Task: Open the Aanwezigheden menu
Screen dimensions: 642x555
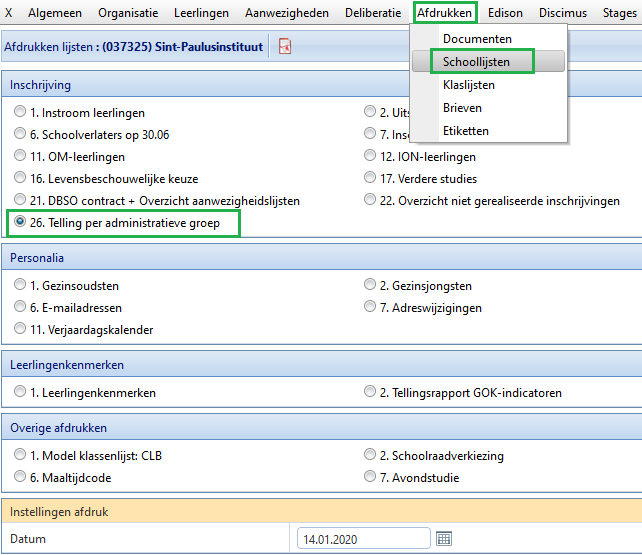Action: pyautogui.click(x=287, y=13)
